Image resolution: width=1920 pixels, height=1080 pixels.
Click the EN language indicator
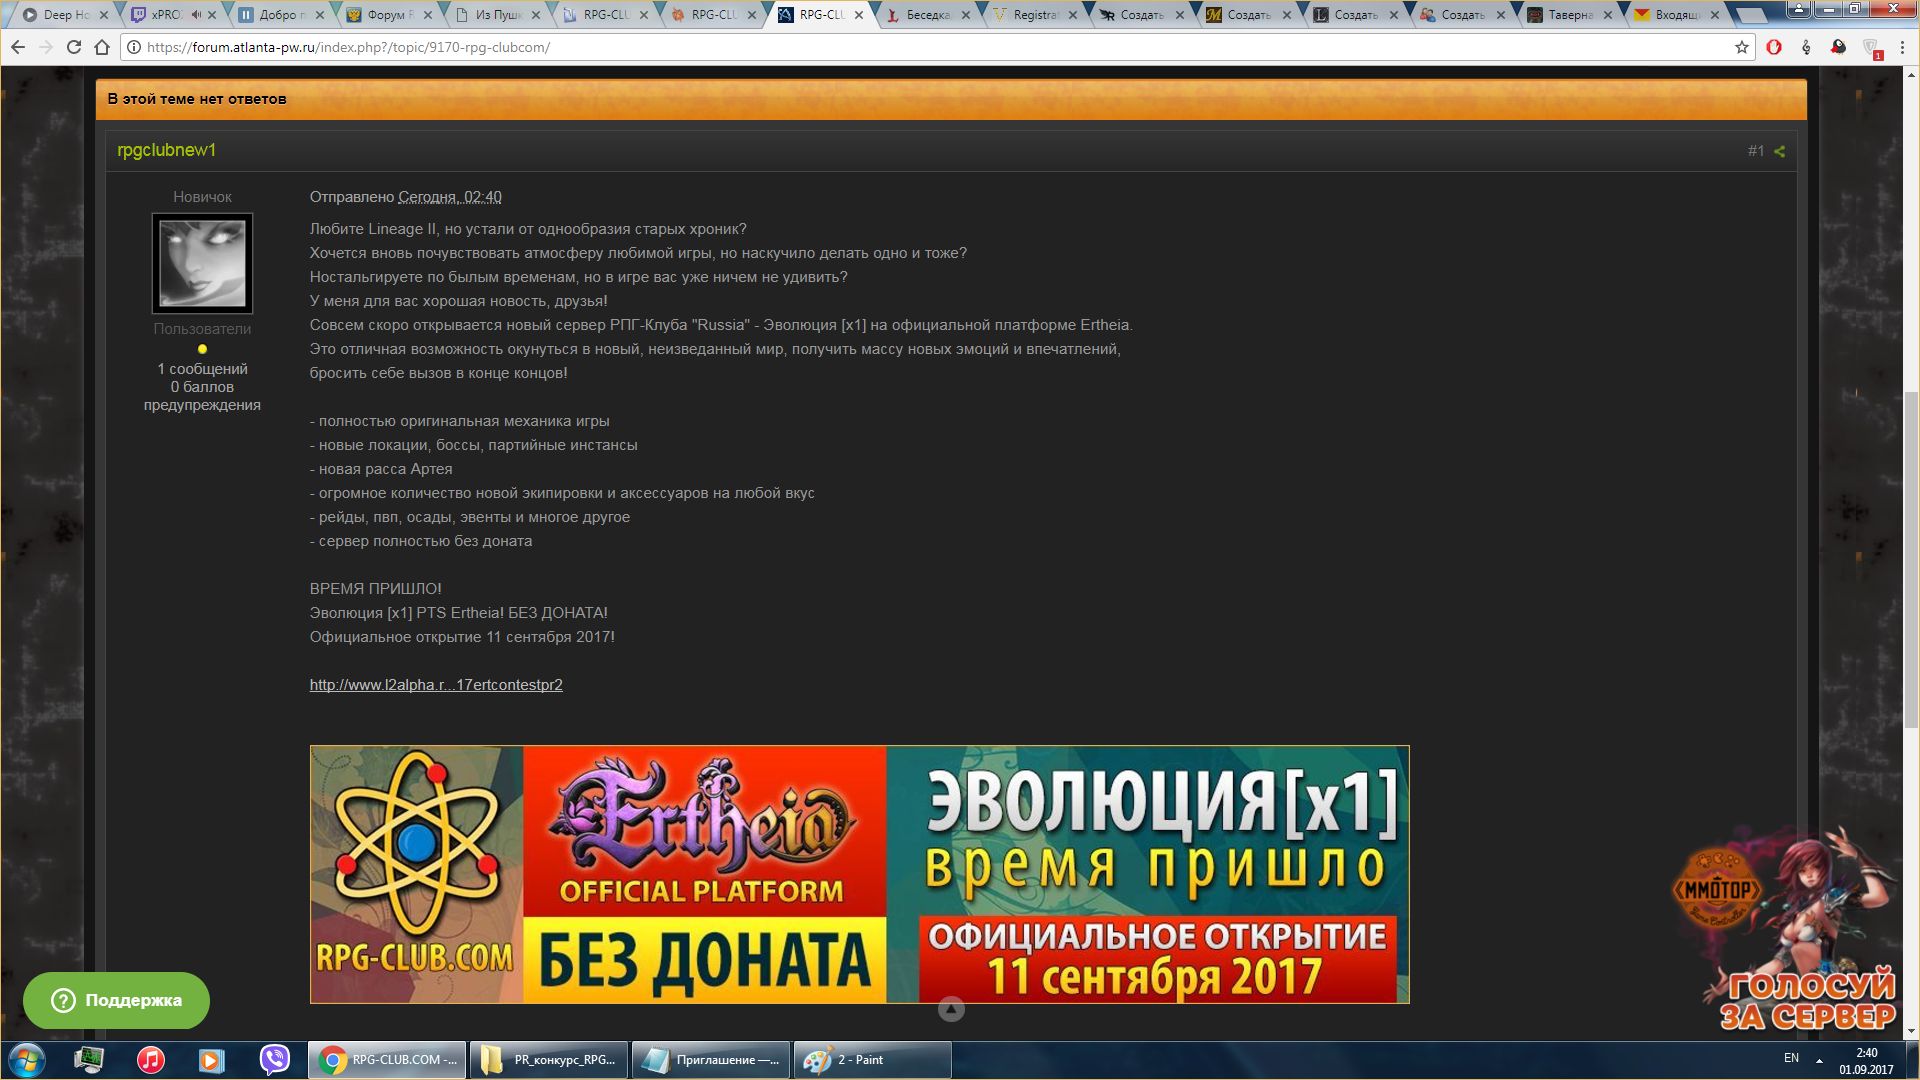1791,1058
